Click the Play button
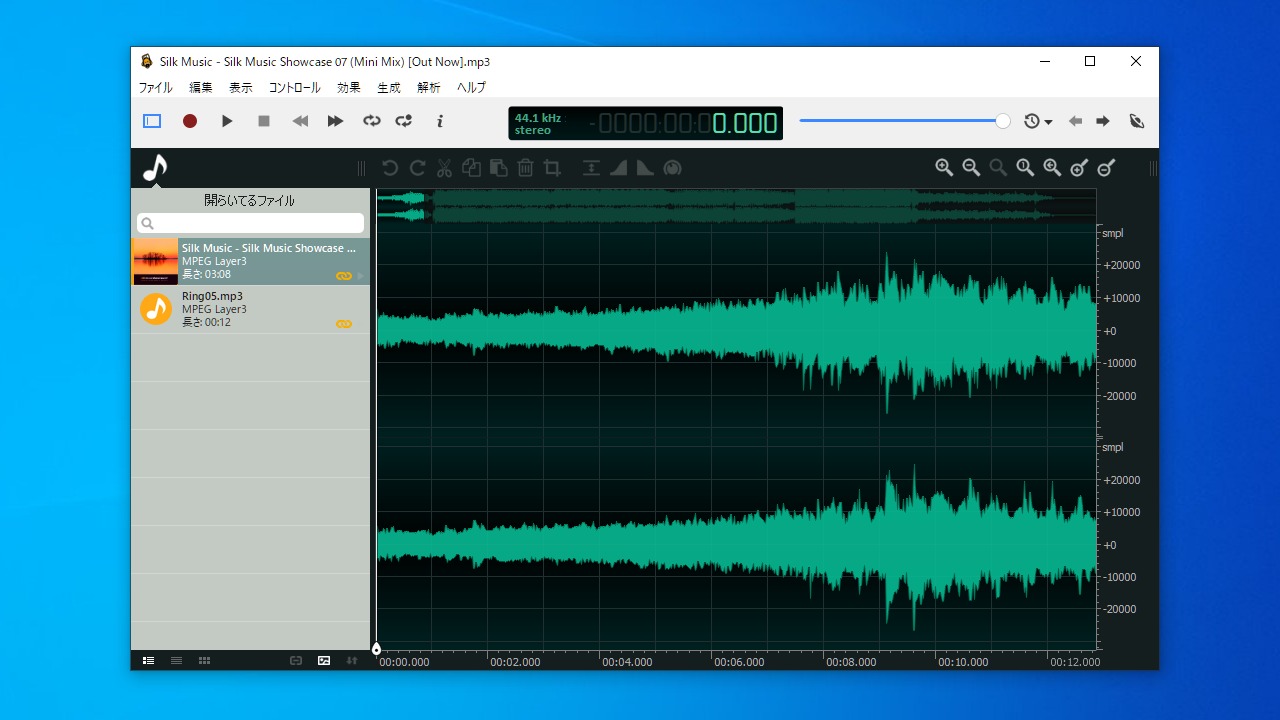 [227, 121]
